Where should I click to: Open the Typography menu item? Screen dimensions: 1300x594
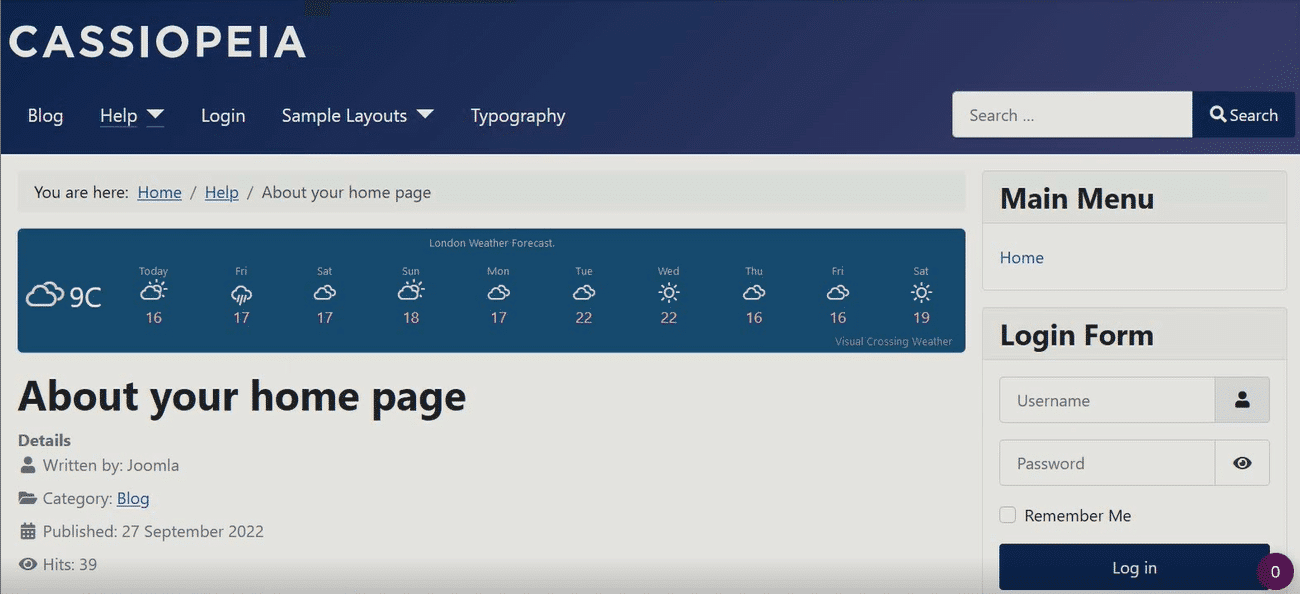517,114
